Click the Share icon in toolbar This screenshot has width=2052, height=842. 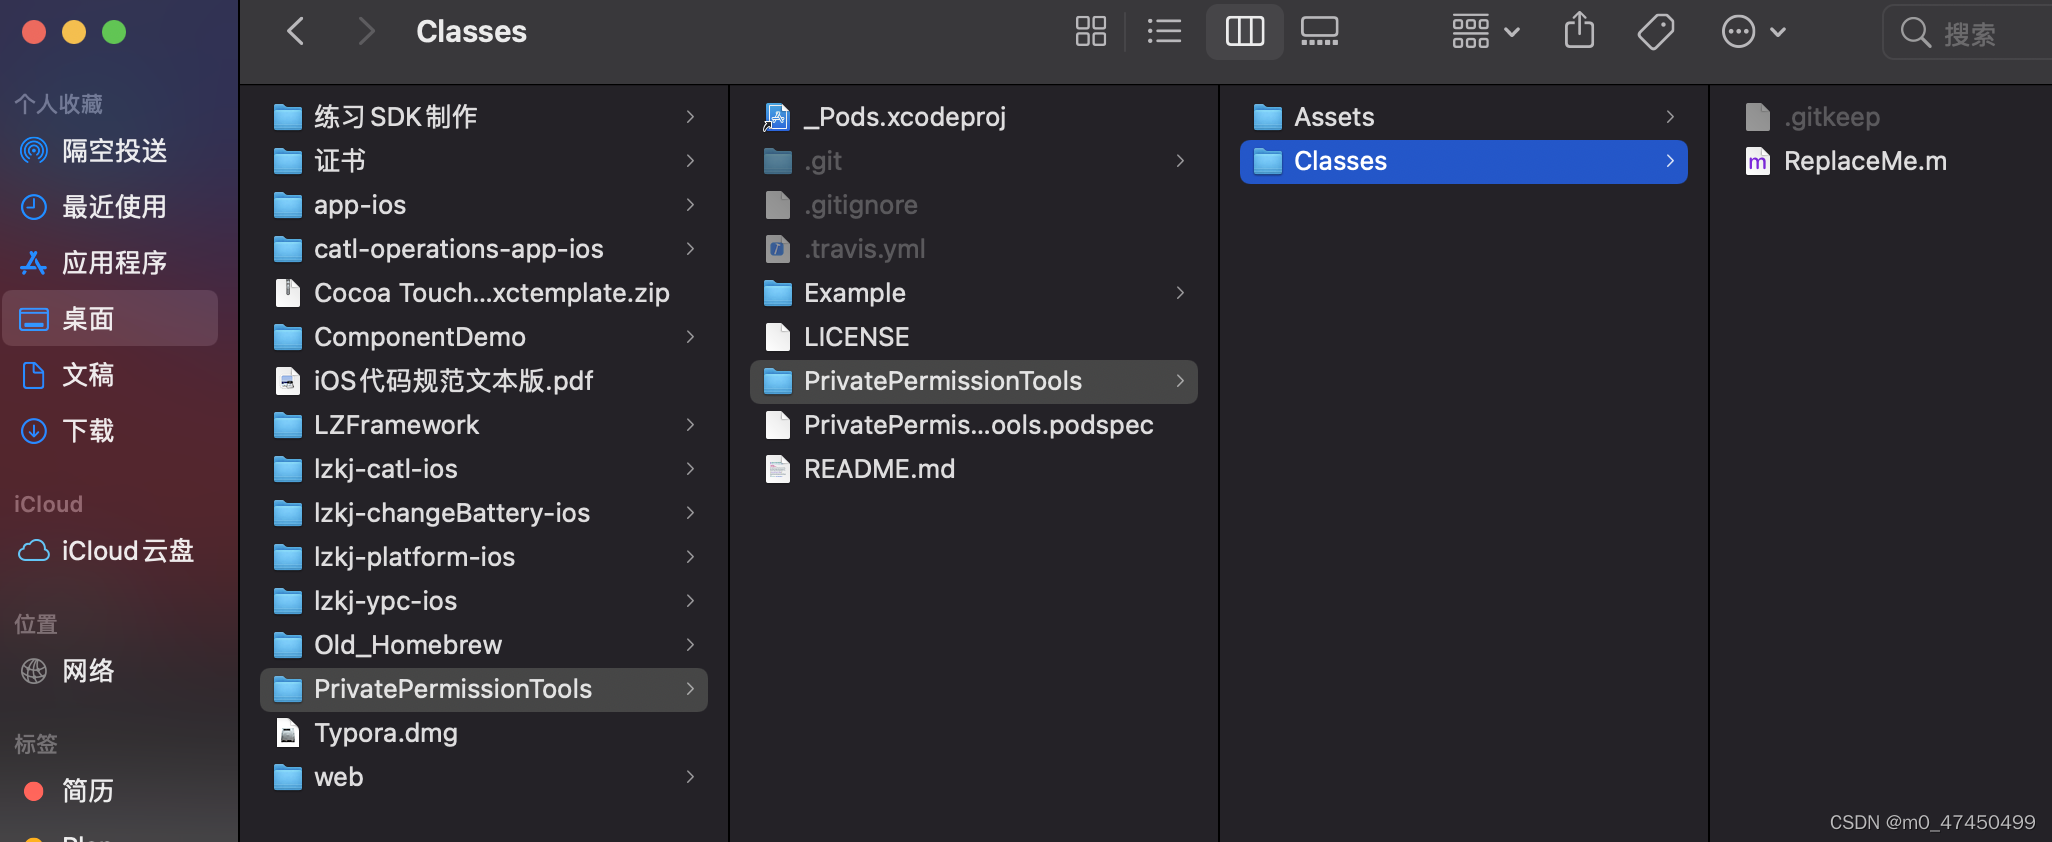click(1579, 32)
